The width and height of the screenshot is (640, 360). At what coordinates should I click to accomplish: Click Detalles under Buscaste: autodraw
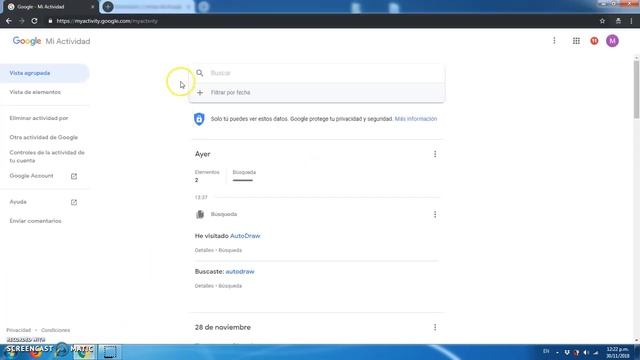(x=204, y=286)
